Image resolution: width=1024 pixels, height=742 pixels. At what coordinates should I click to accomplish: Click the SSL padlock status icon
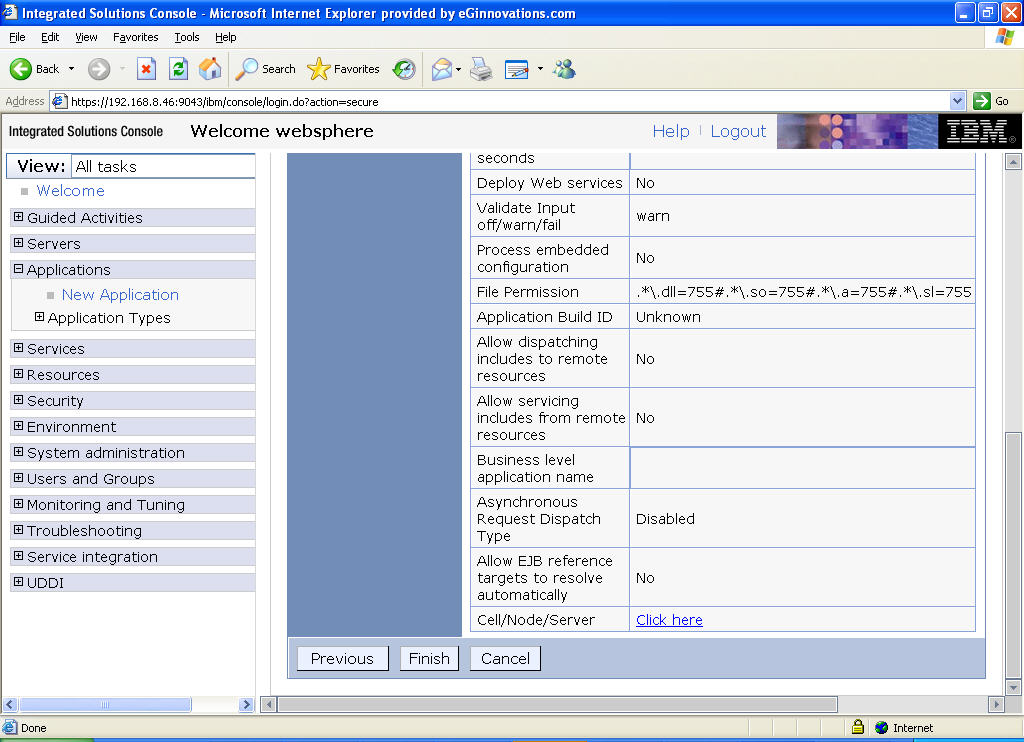point(858,727)
